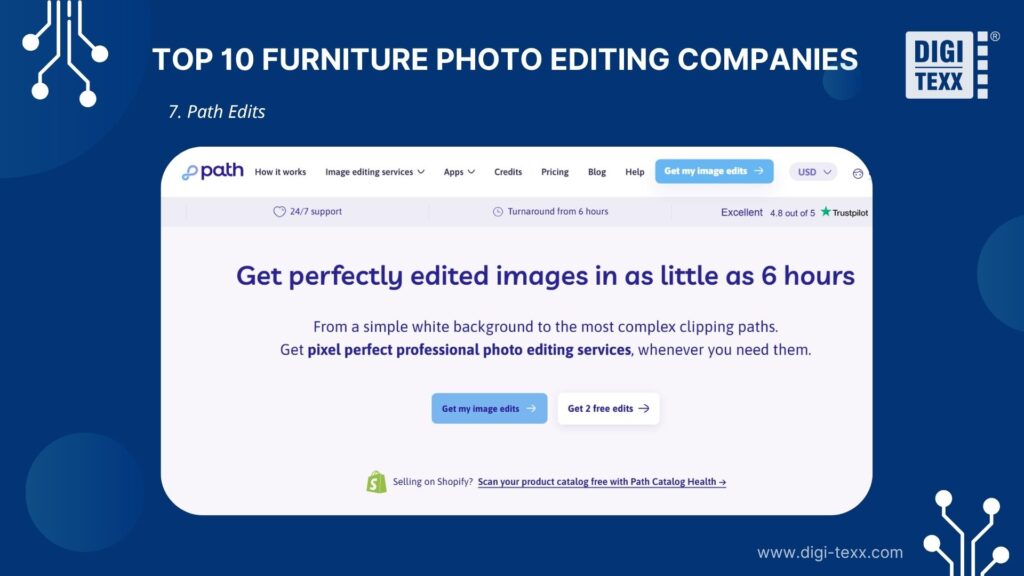Click the DIGI TEXX logo
This screenshot has height=576, width=1024.
point(952,65)
